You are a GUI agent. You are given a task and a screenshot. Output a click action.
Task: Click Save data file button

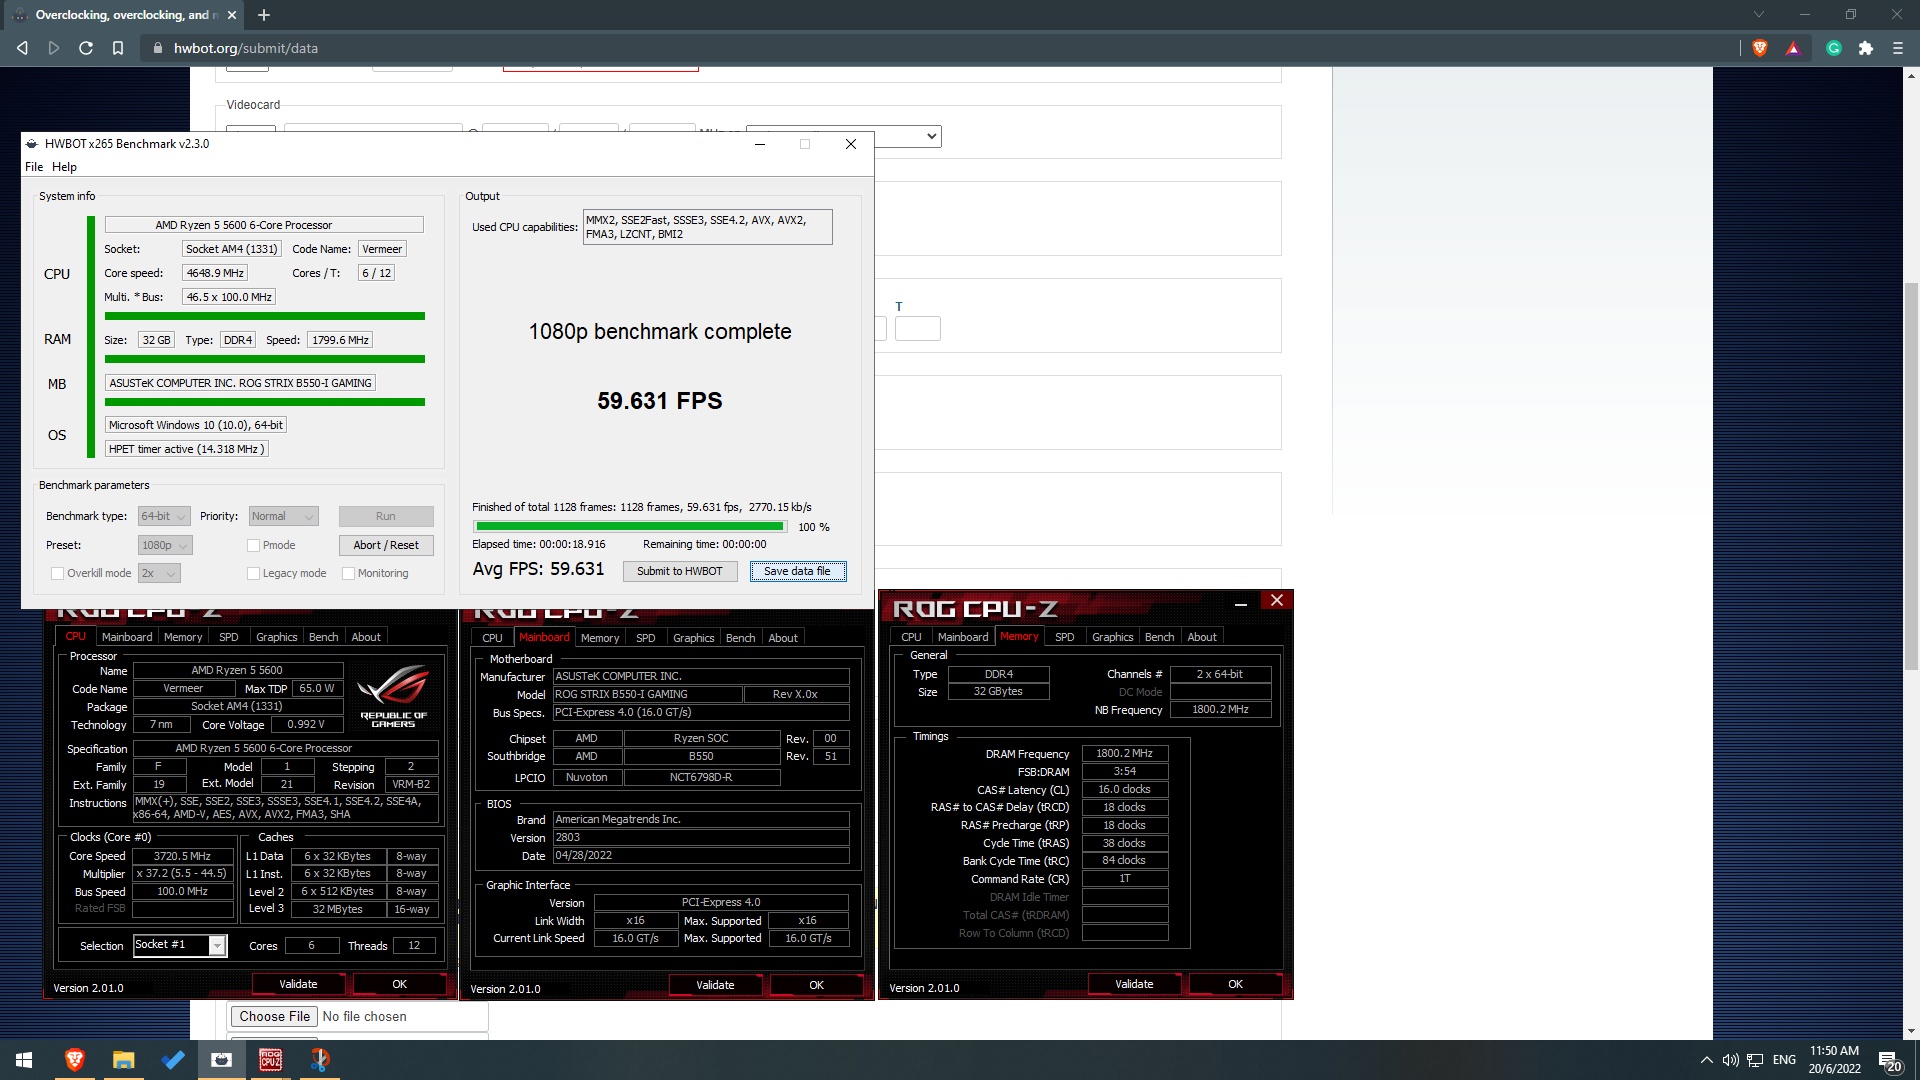[797, 571]
